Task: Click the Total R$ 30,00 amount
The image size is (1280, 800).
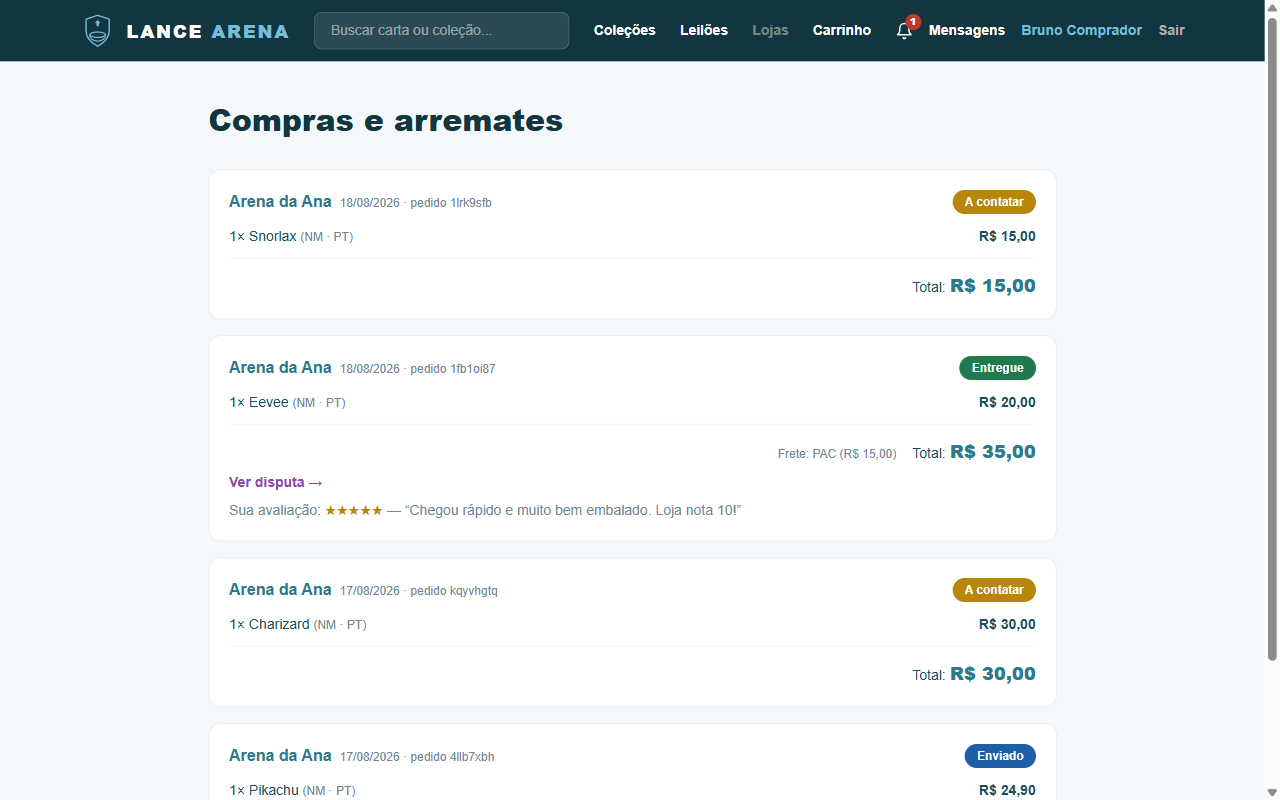Action: 993,674
